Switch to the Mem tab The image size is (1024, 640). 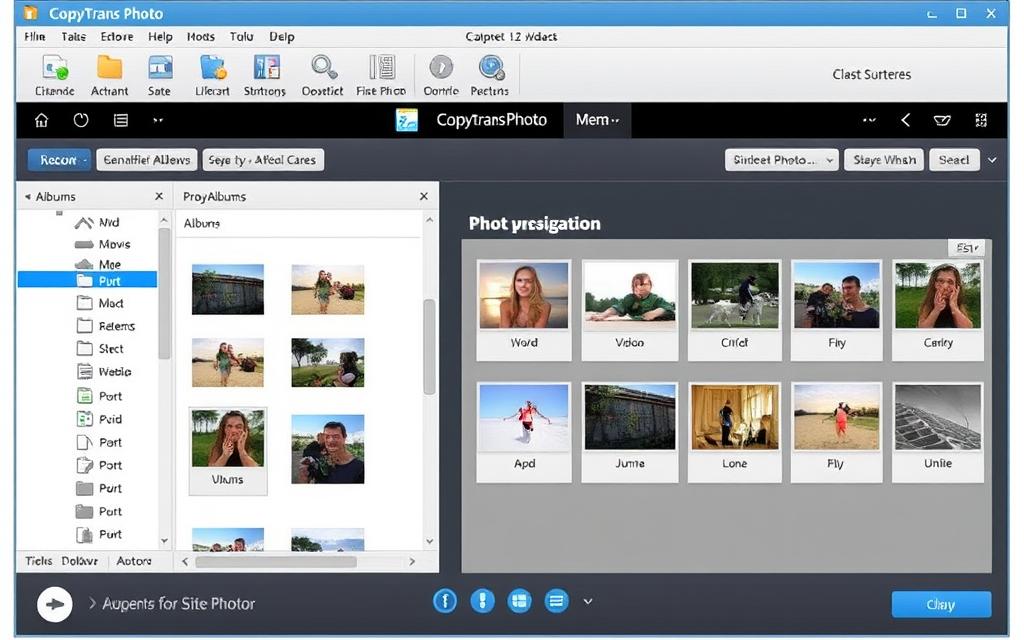[596, 120]
